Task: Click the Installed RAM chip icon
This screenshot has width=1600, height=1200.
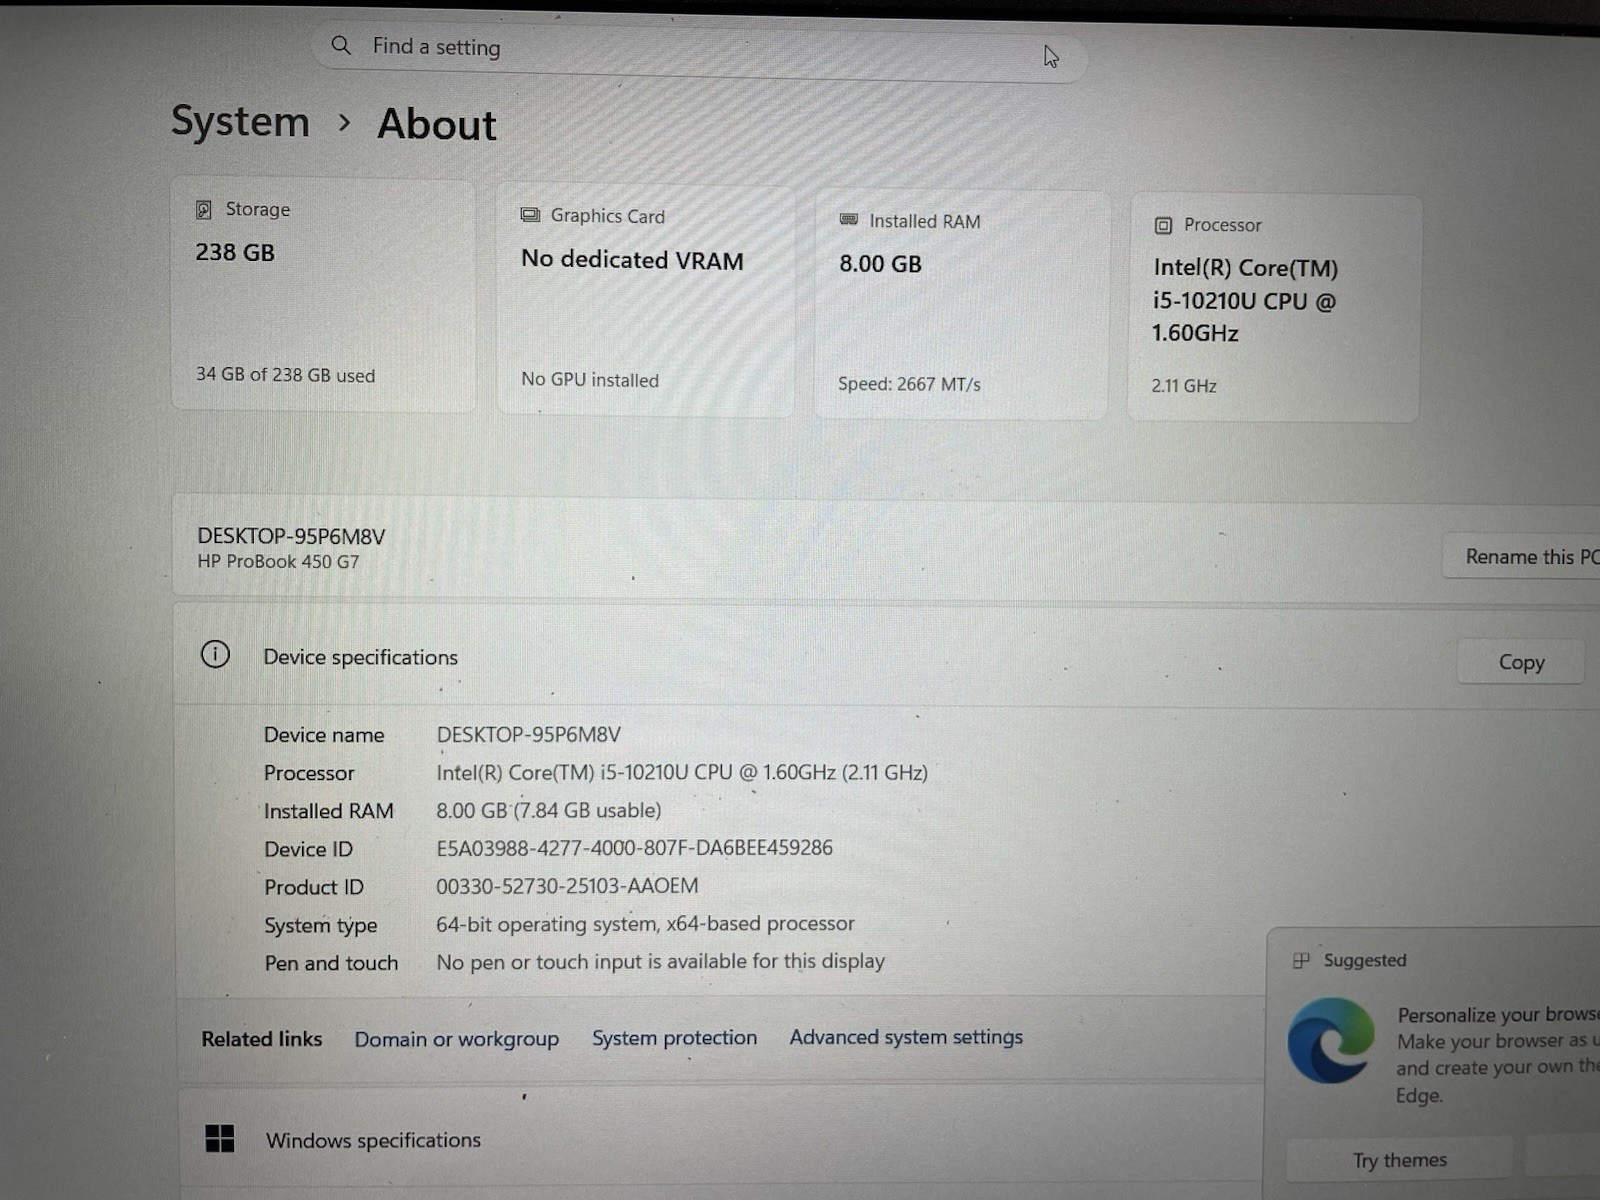Action: [848, 219]
